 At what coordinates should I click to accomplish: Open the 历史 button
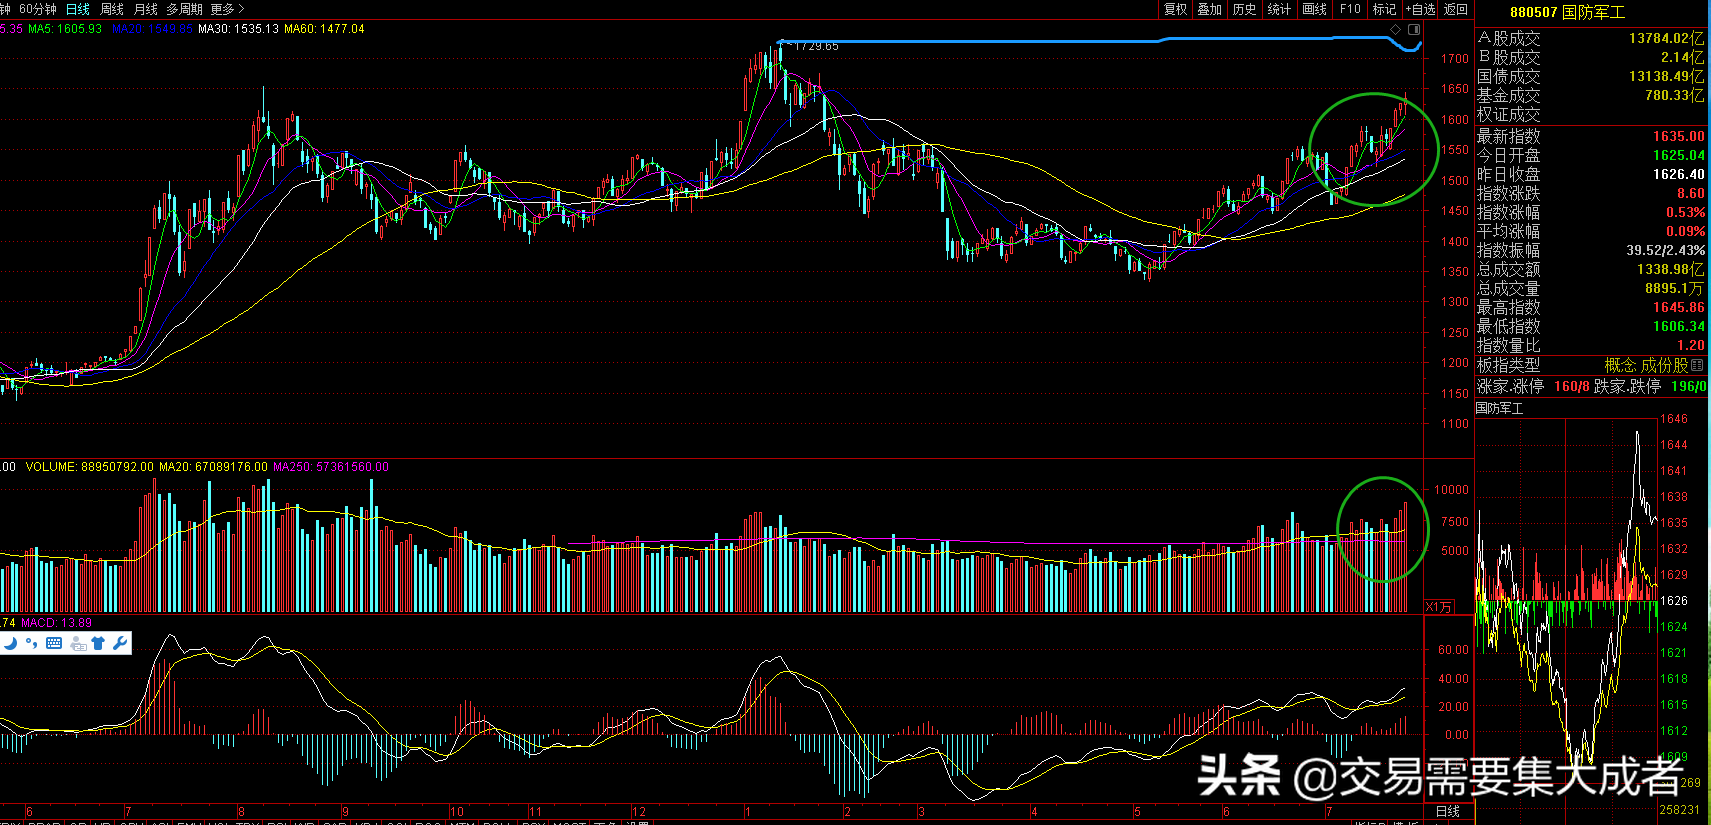pos(1244,9)
